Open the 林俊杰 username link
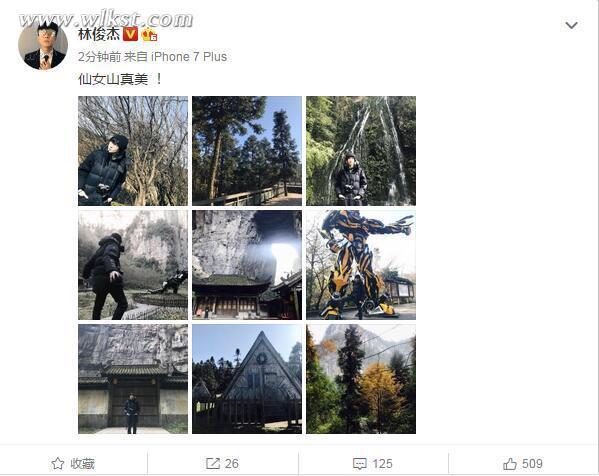The image size is (599, 476). tap(99, 34)
